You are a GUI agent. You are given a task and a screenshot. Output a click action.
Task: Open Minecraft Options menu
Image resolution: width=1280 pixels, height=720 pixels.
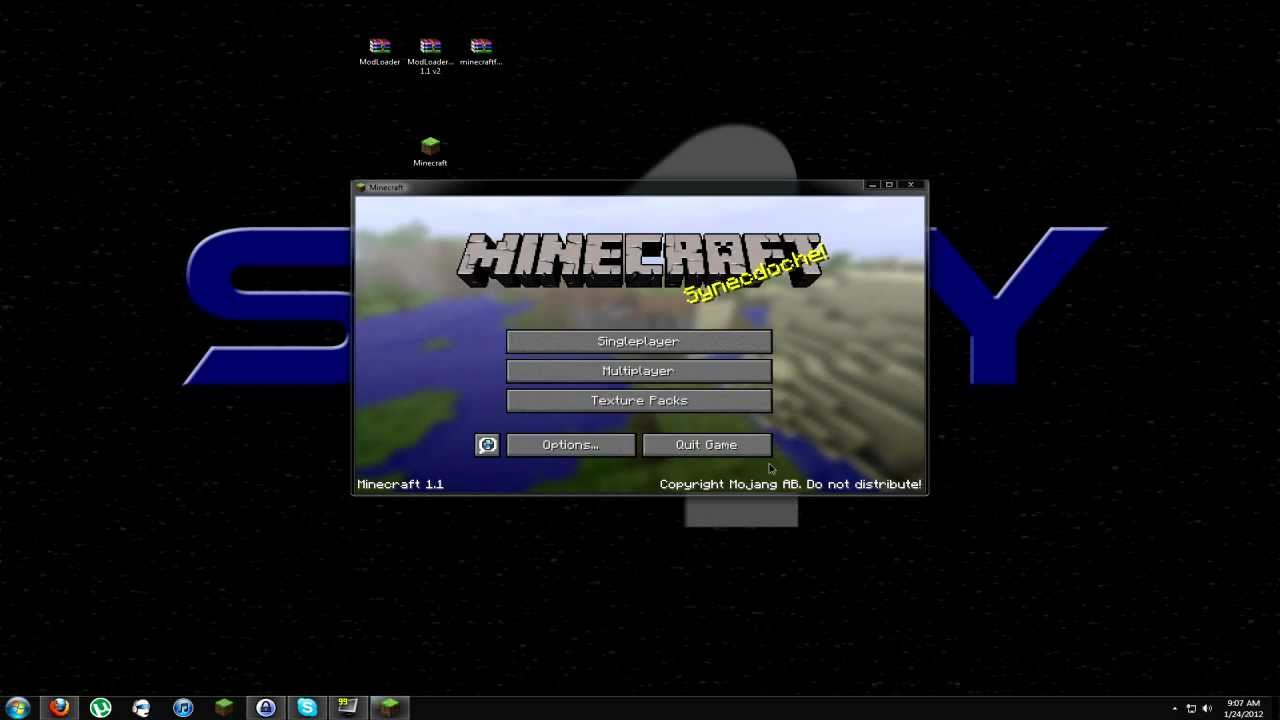[x=570, y=445]
